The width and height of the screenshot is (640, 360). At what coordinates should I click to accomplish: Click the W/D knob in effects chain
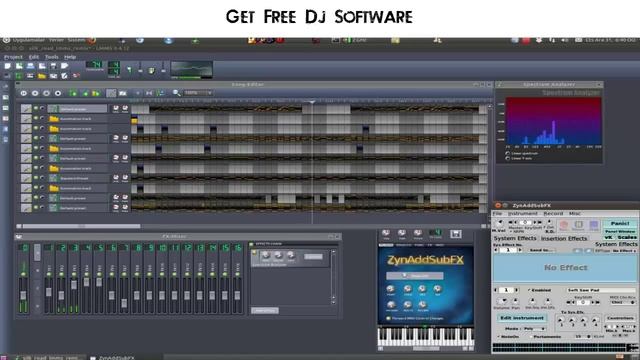[x=266, y=255]
